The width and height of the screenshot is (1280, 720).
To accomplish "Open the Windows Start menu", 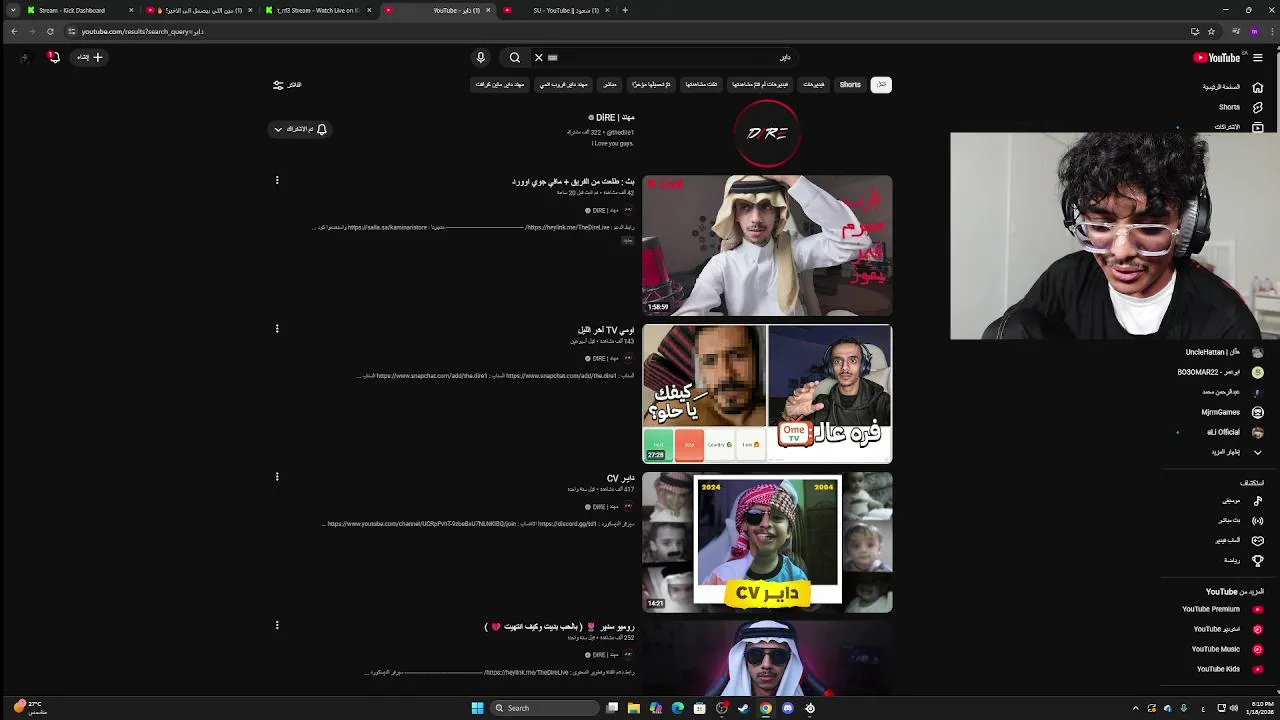I will coord(477,708).
